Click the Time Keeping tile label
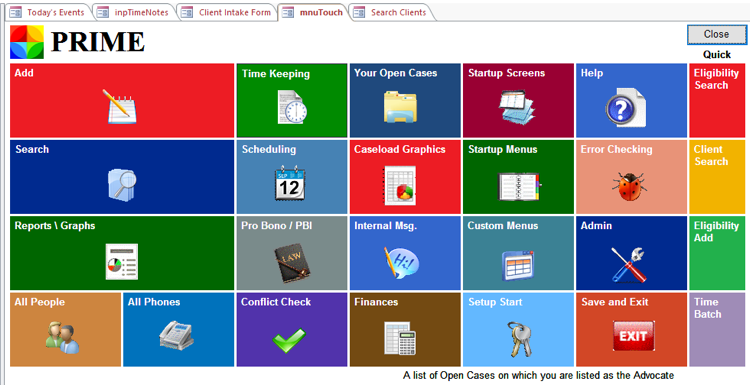This screenshot has height=385, width=750. tap(276, 74)
